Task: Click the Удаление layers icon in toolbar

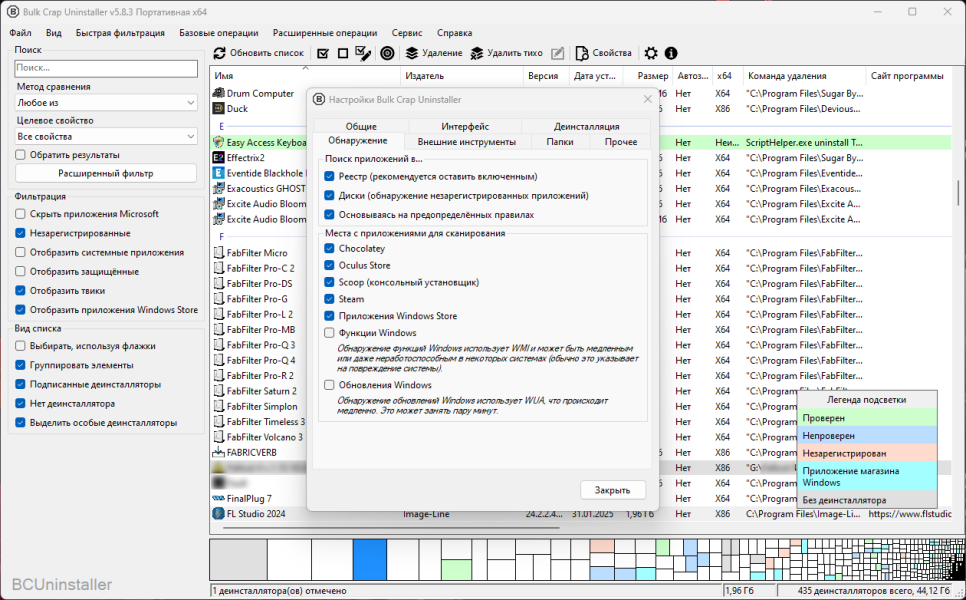Action: [x=412, y=54]
